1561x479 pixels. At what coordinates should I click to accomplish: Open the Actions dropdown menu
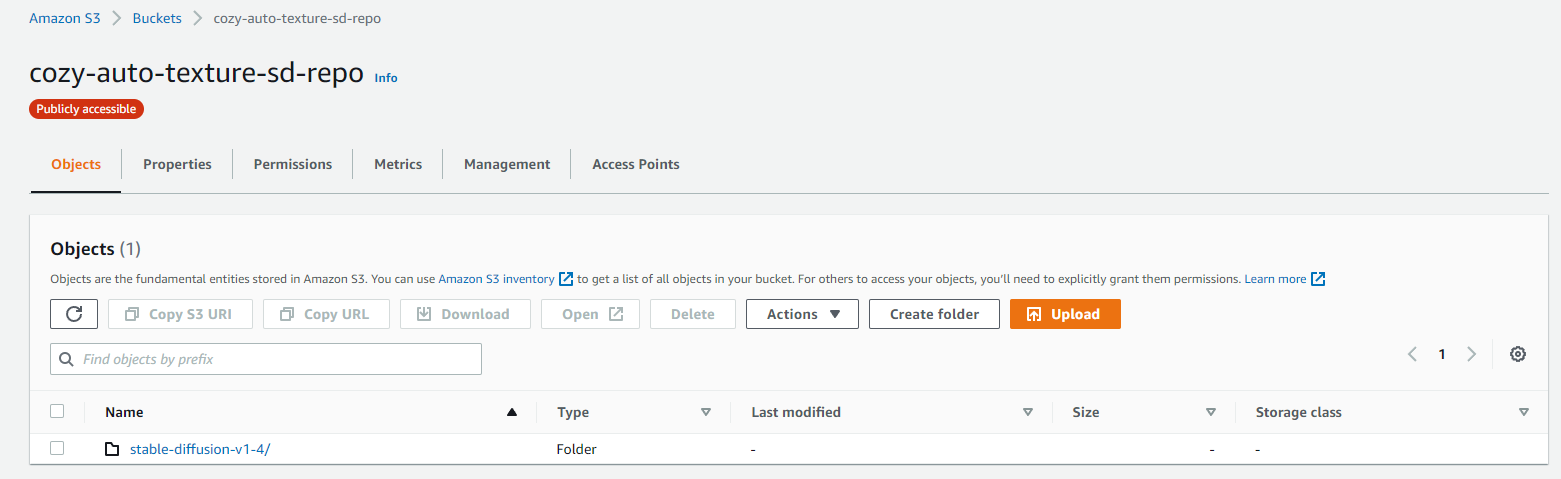click(802, 314)
